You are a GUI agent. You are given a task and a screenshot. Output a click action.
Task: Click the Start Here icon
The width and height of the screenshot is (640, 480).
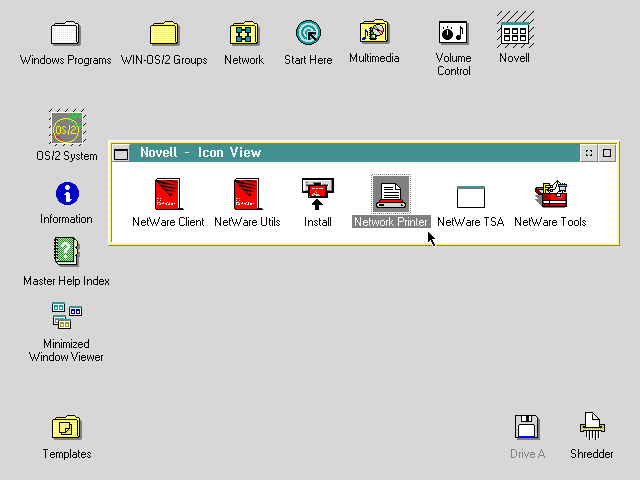point(308,34)
